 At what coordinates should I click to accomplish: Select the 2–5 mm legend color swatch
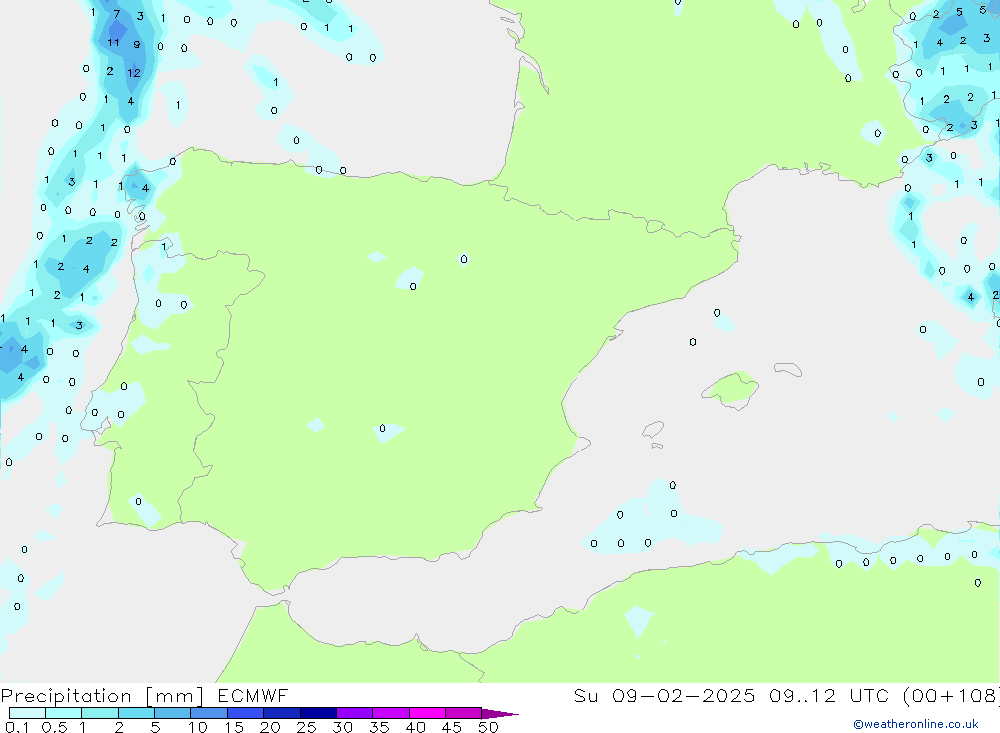pyautogui.click(x=136, y=713)
